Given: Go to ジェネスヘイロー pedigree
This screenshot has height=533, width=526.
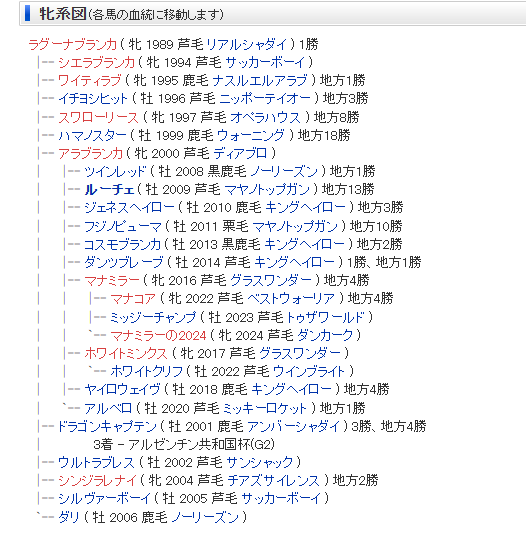Looking at the screenshot, I should tap(129, 208).
